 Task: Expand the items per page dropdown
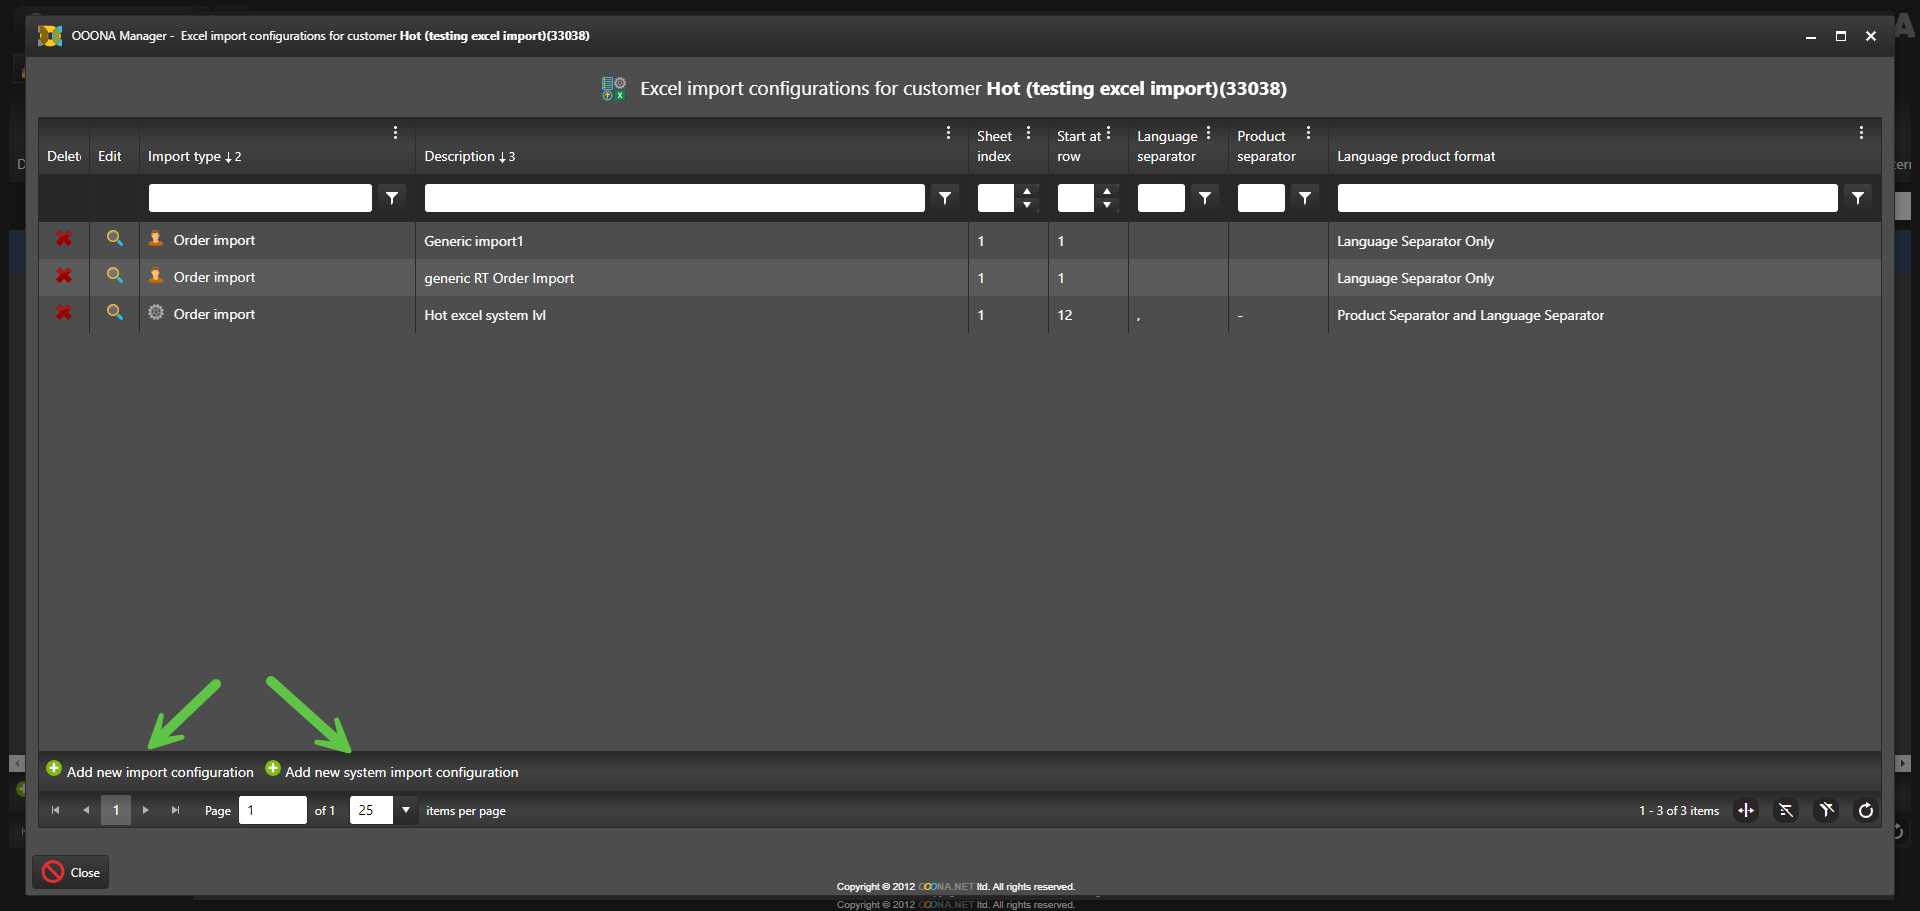coord(406,810)
